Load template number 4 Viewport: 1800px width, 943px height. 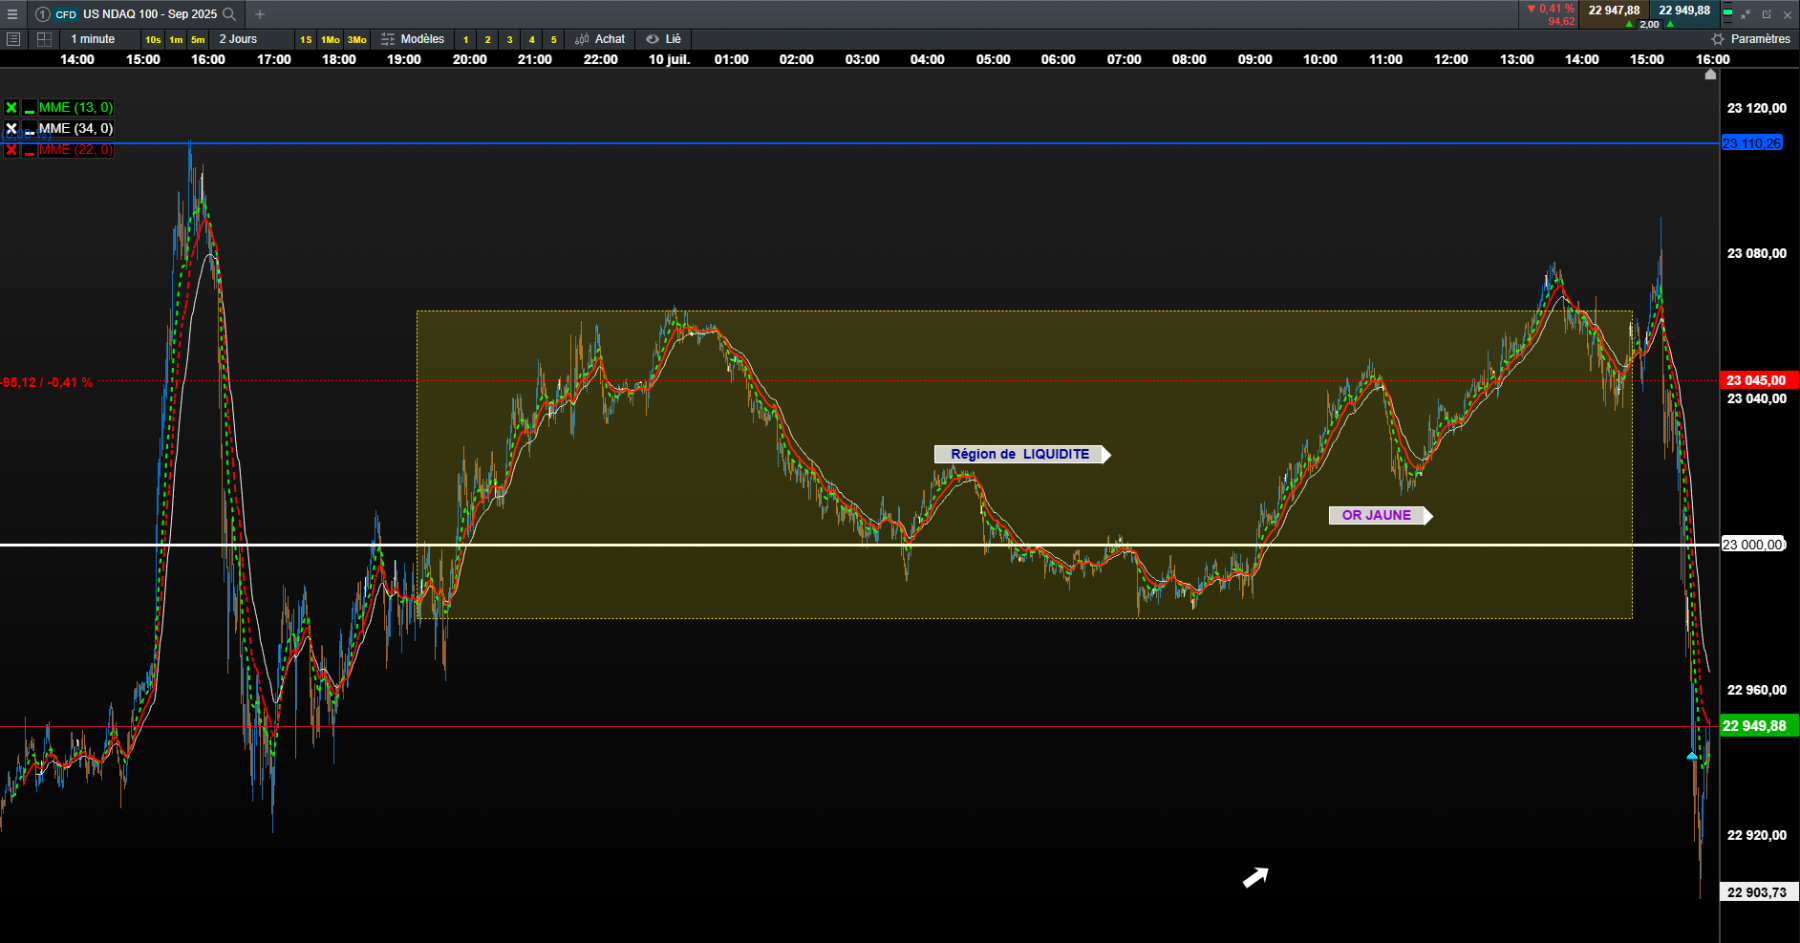(x=532, y=40)
